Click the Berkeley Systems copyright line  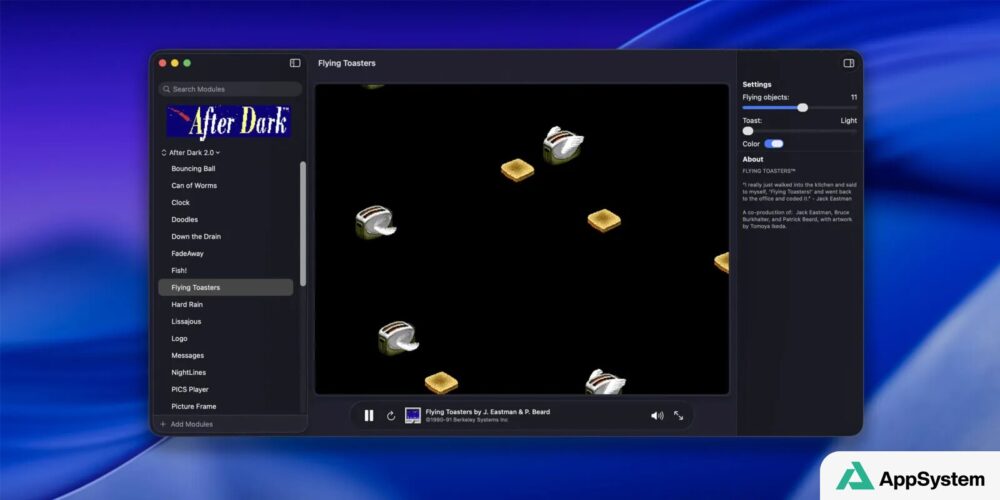click(x=467, y=420)
